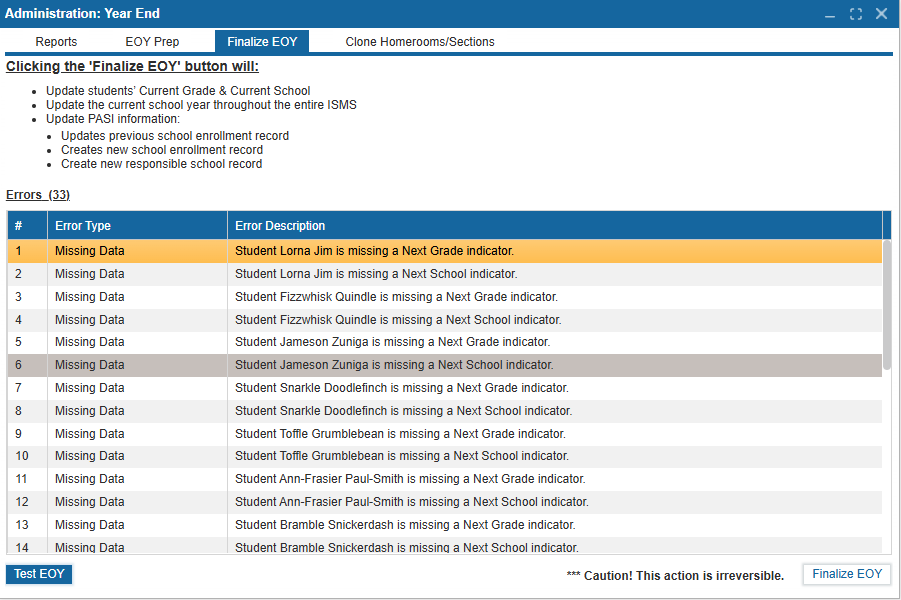This screenshot has width=901, height=600.
Task: Minimize the Year End window
Action: [831, 14]
